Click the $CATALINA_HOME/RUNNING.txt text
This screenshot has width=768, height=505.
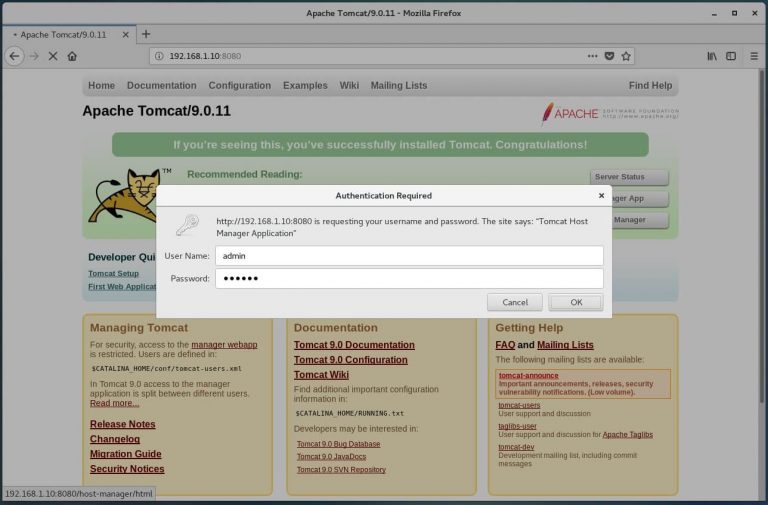(350, 413)
